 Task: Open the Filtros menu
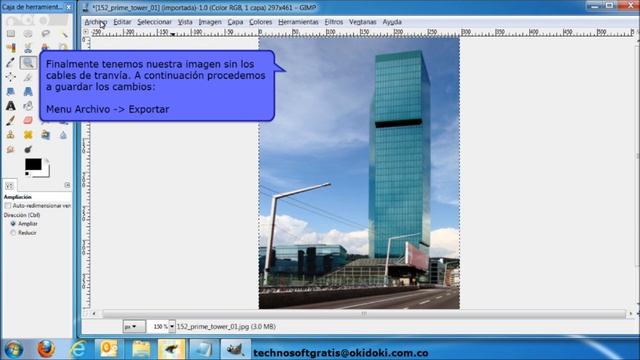pyautogui.click(x=334, y=22)
